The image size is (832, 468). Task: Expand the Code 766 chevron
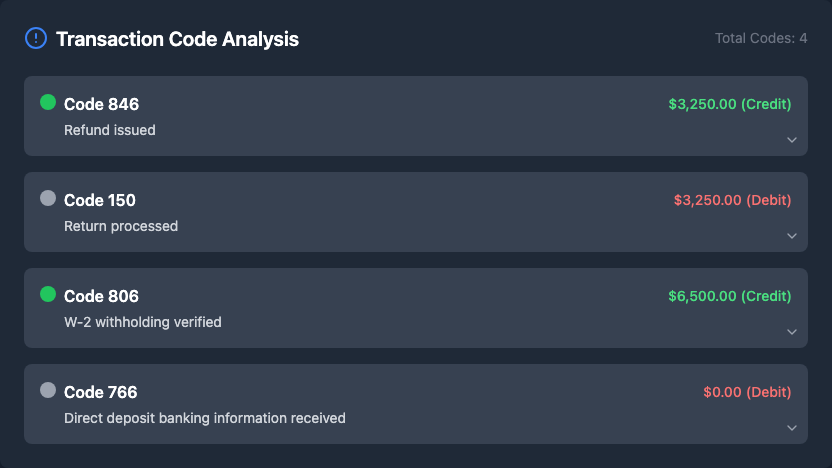(791, 428)
